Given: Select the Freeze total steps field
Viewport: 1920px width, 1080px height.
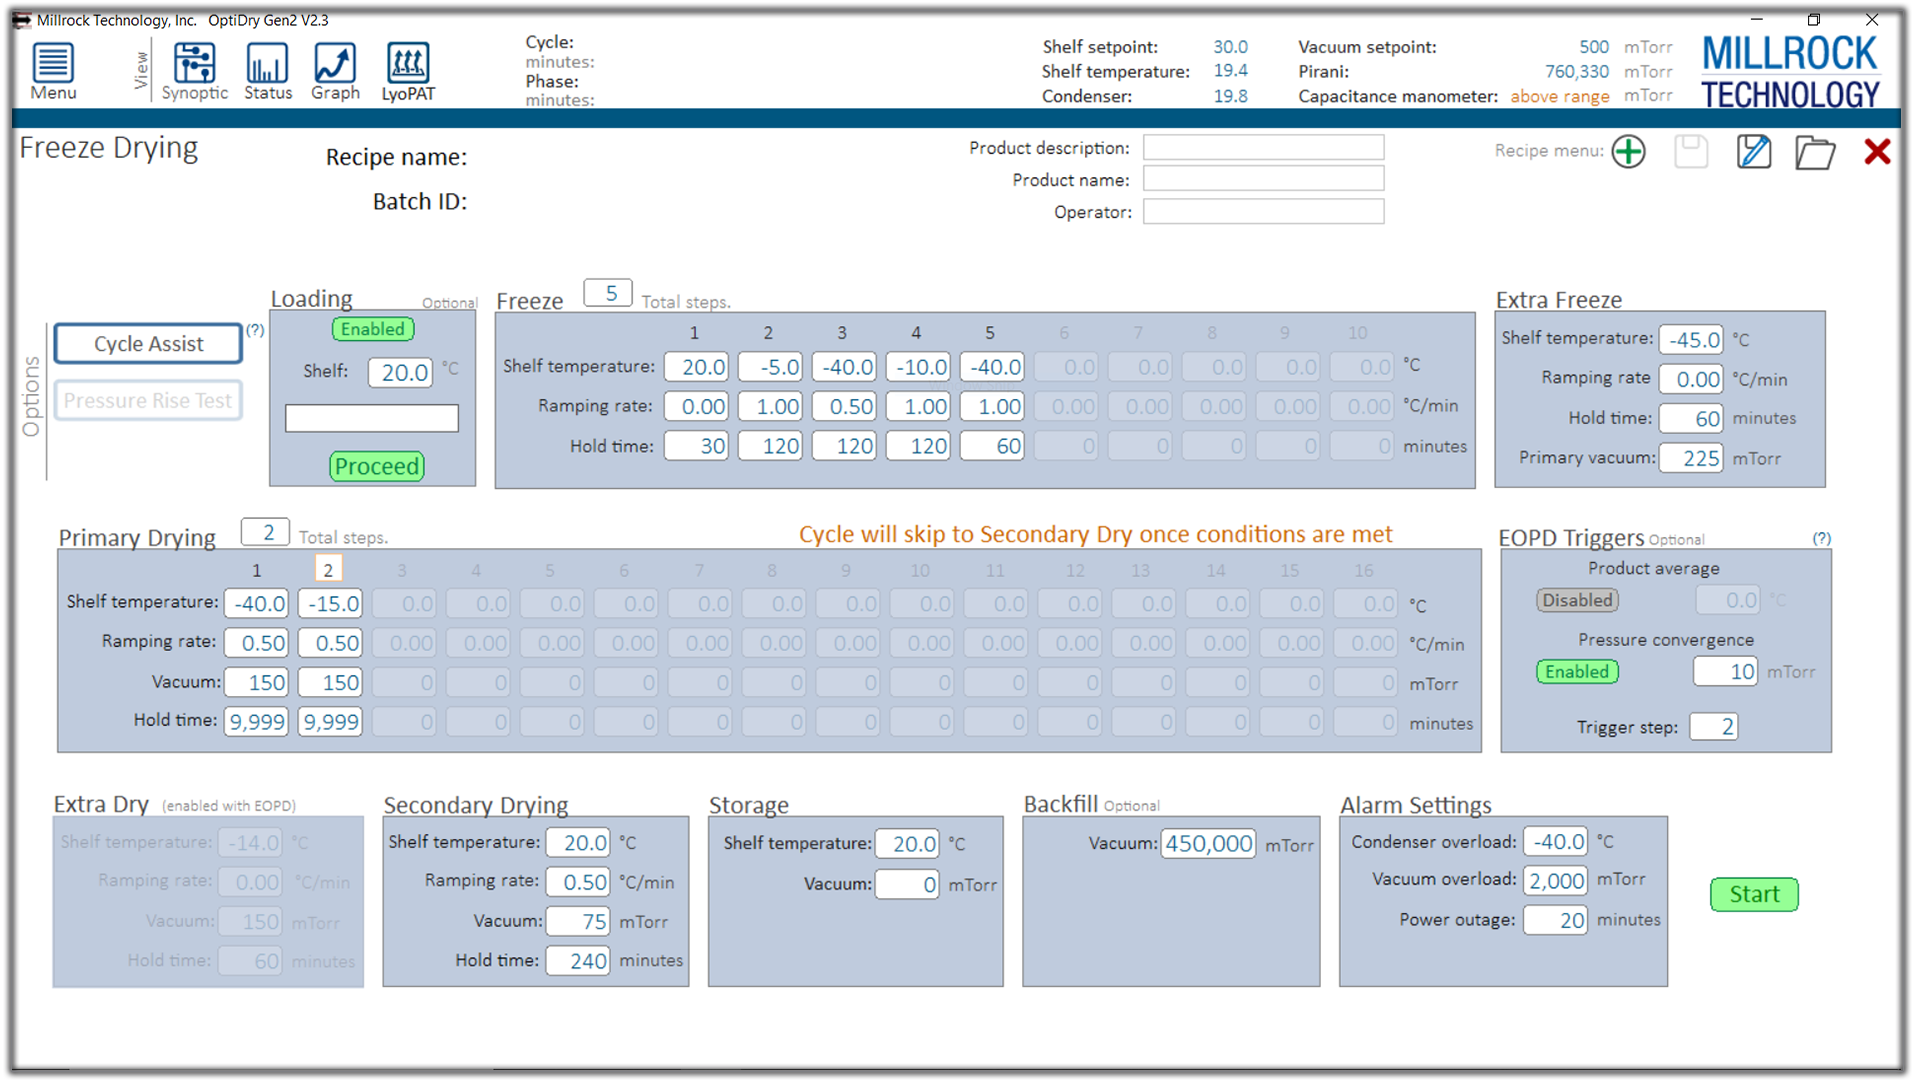Looking at the screenshot, I should 608,293.
